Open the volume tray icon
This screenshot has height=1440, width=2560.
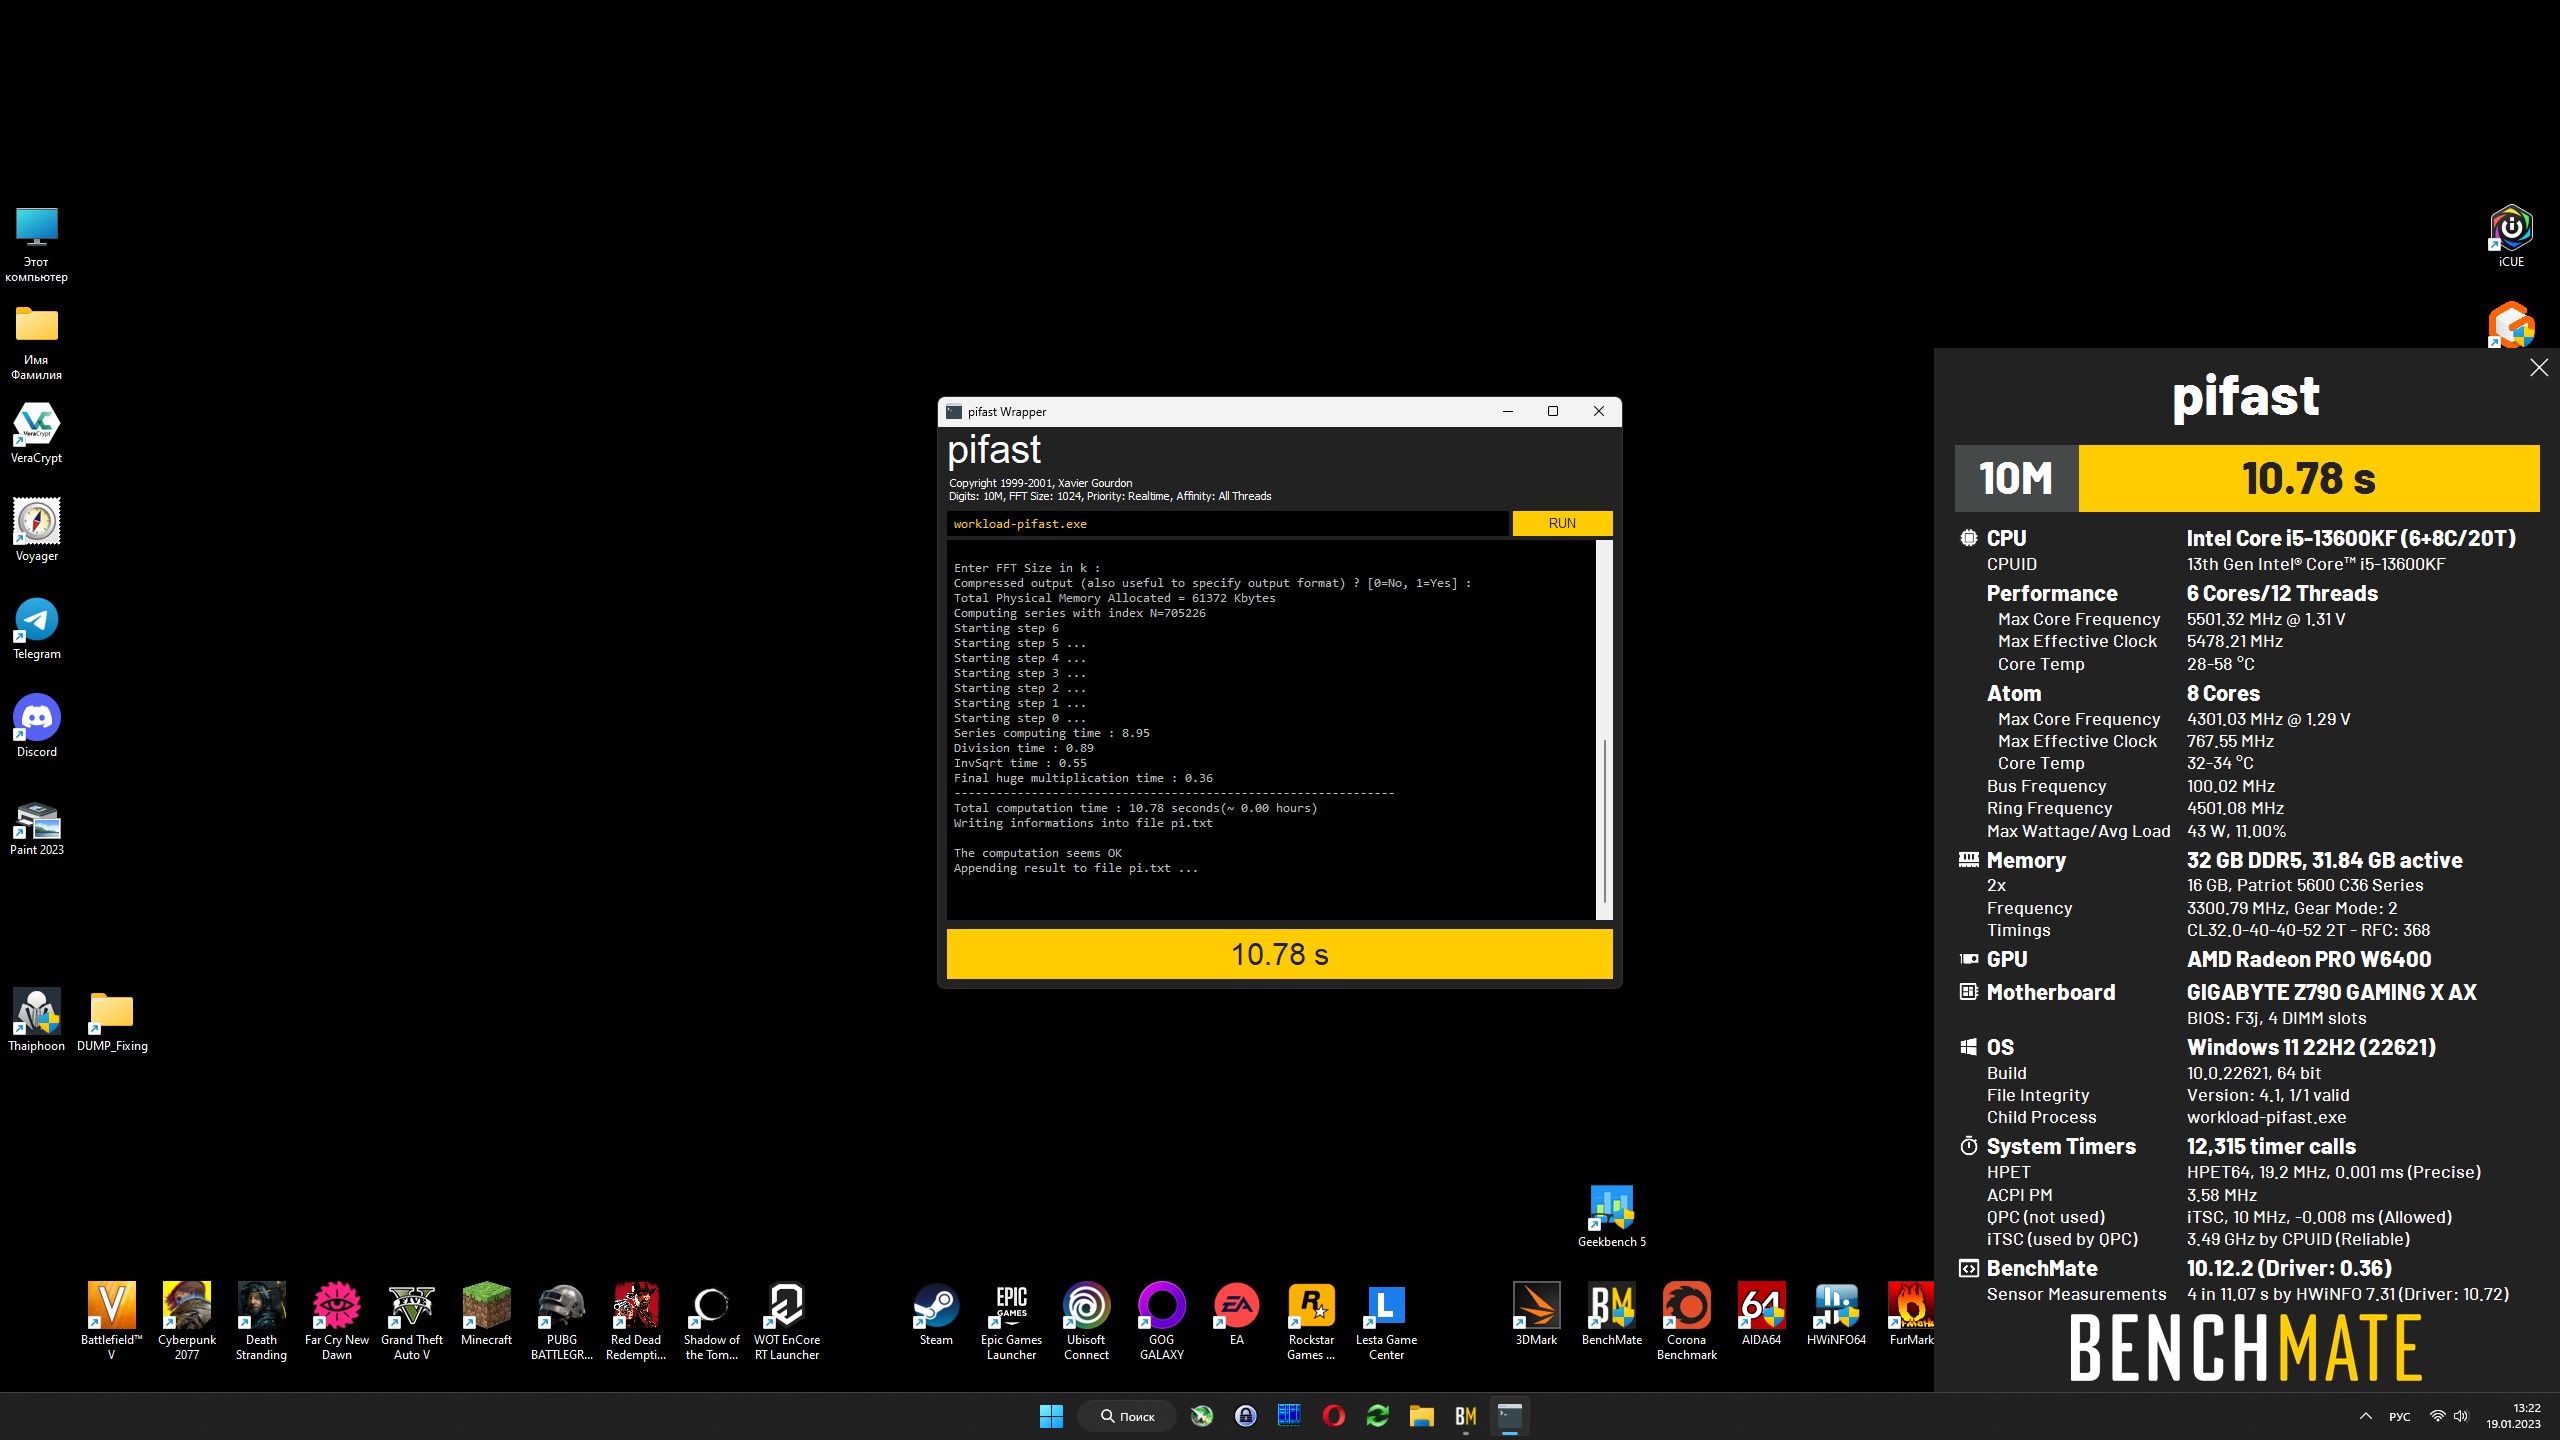click(x=2461, y=1416)
